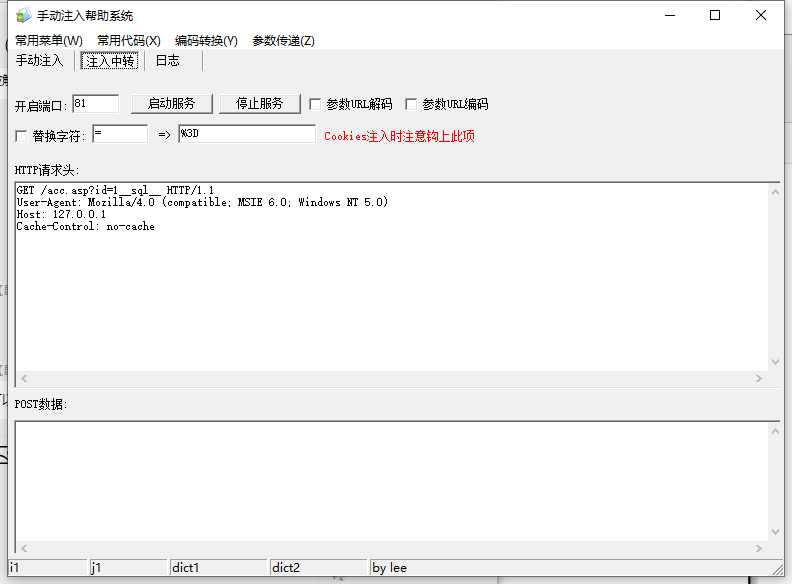
Task: Click the Host: 127.0.0.1 line
Action: [x=61, y=215]
